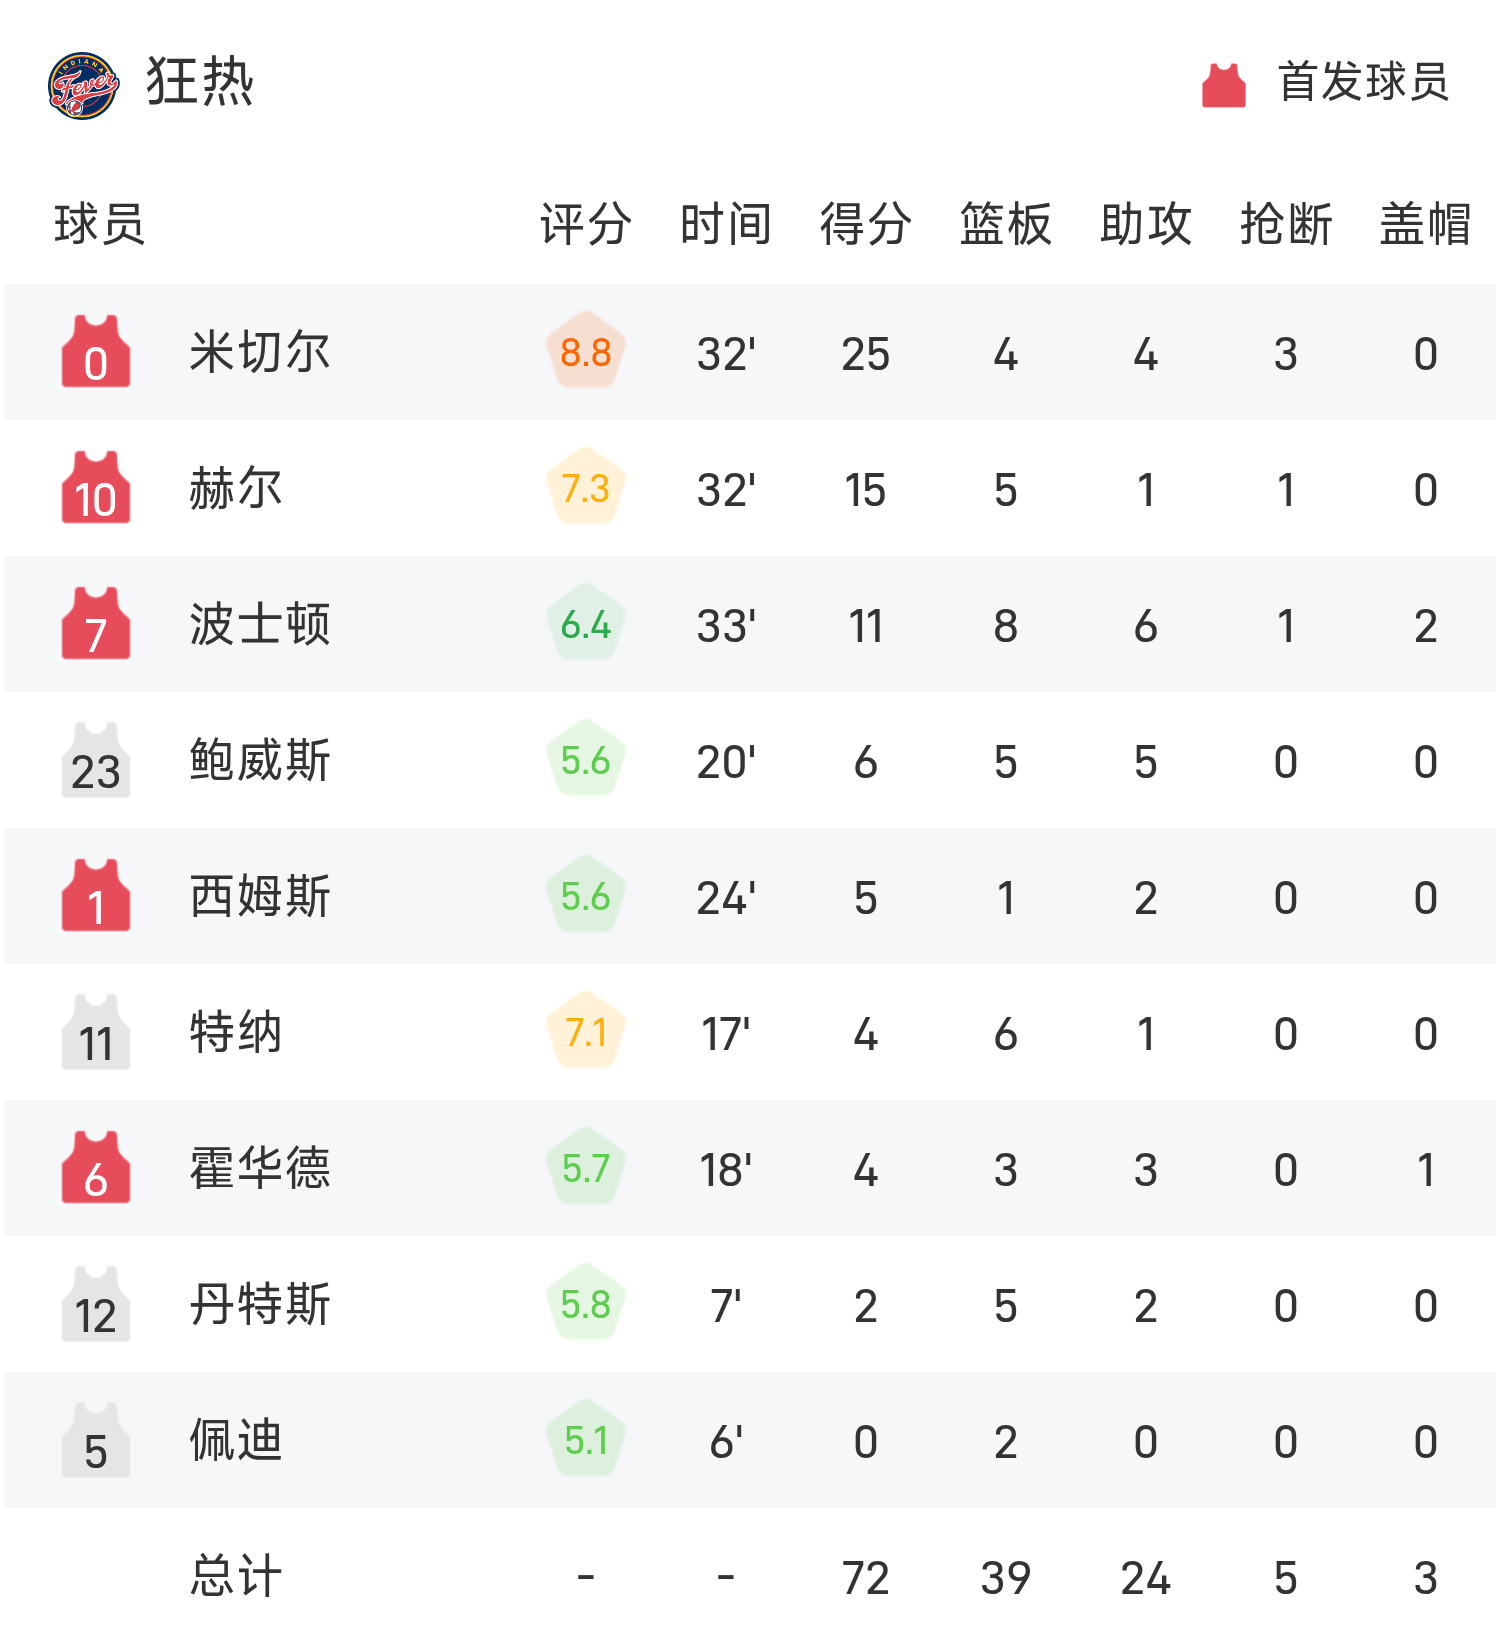Click the 7.1 rating badge for 特纳

[x=586, y=1033]
